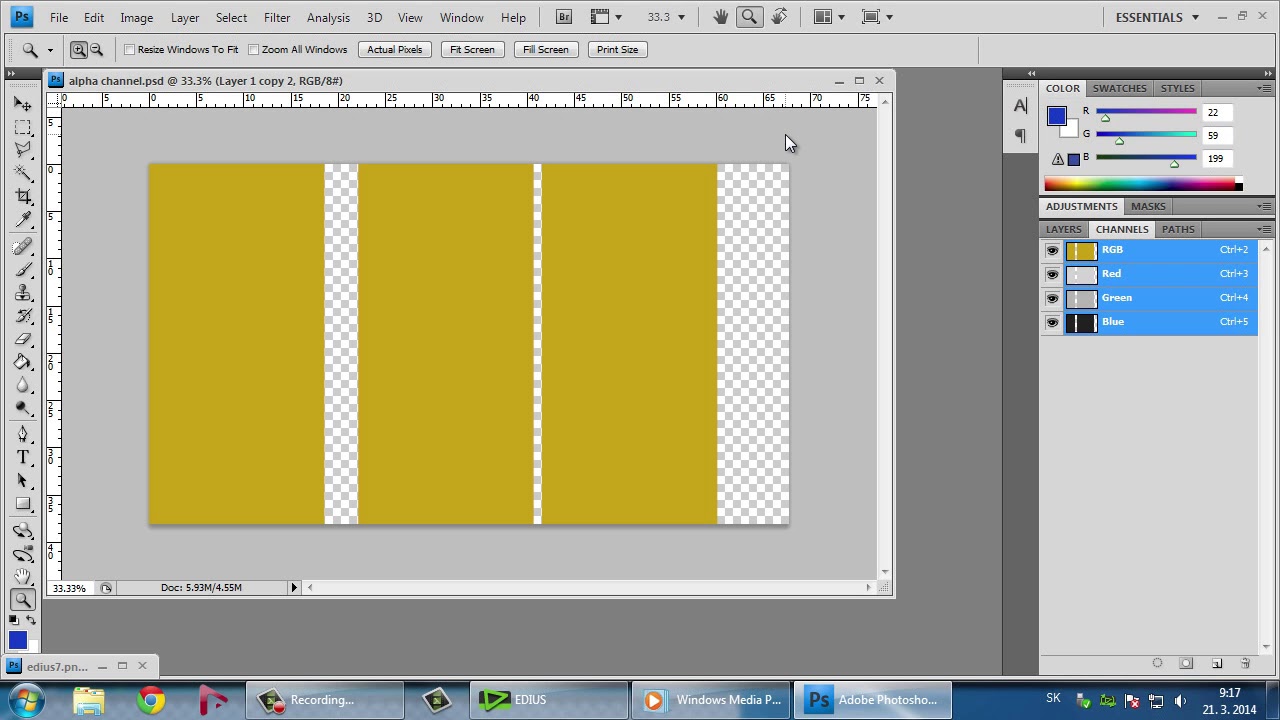This screenshot has width=1280, height=720.
Task: Select the Eraser tool
Action: 23,339
